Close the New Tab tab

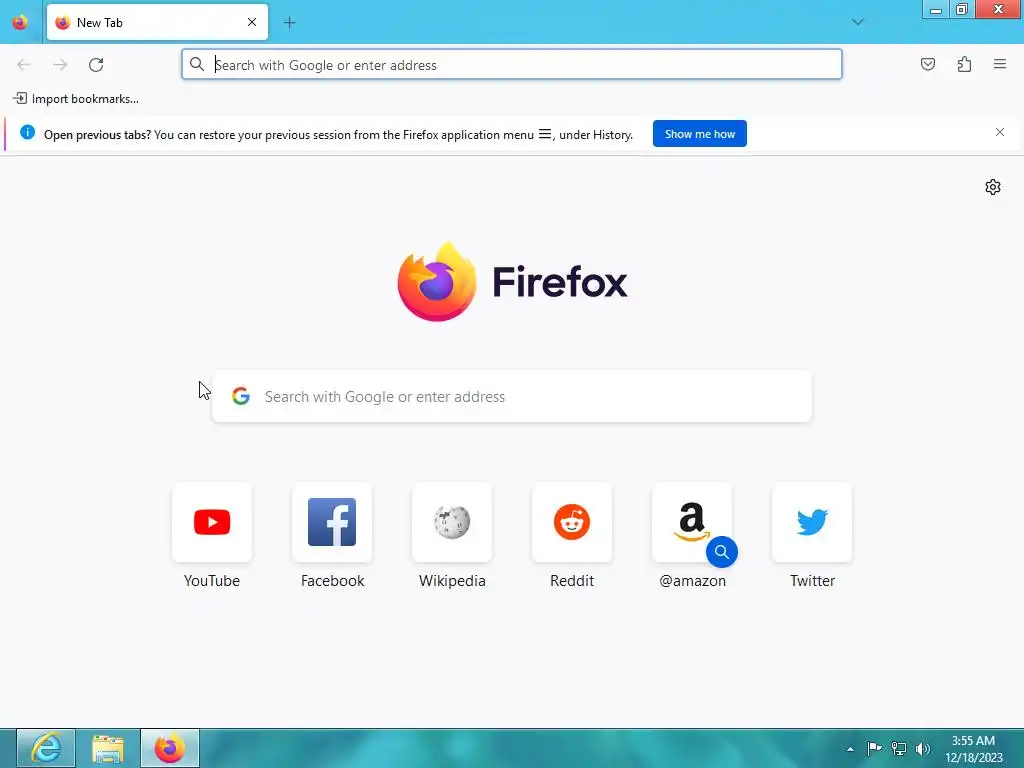point(251,22)
